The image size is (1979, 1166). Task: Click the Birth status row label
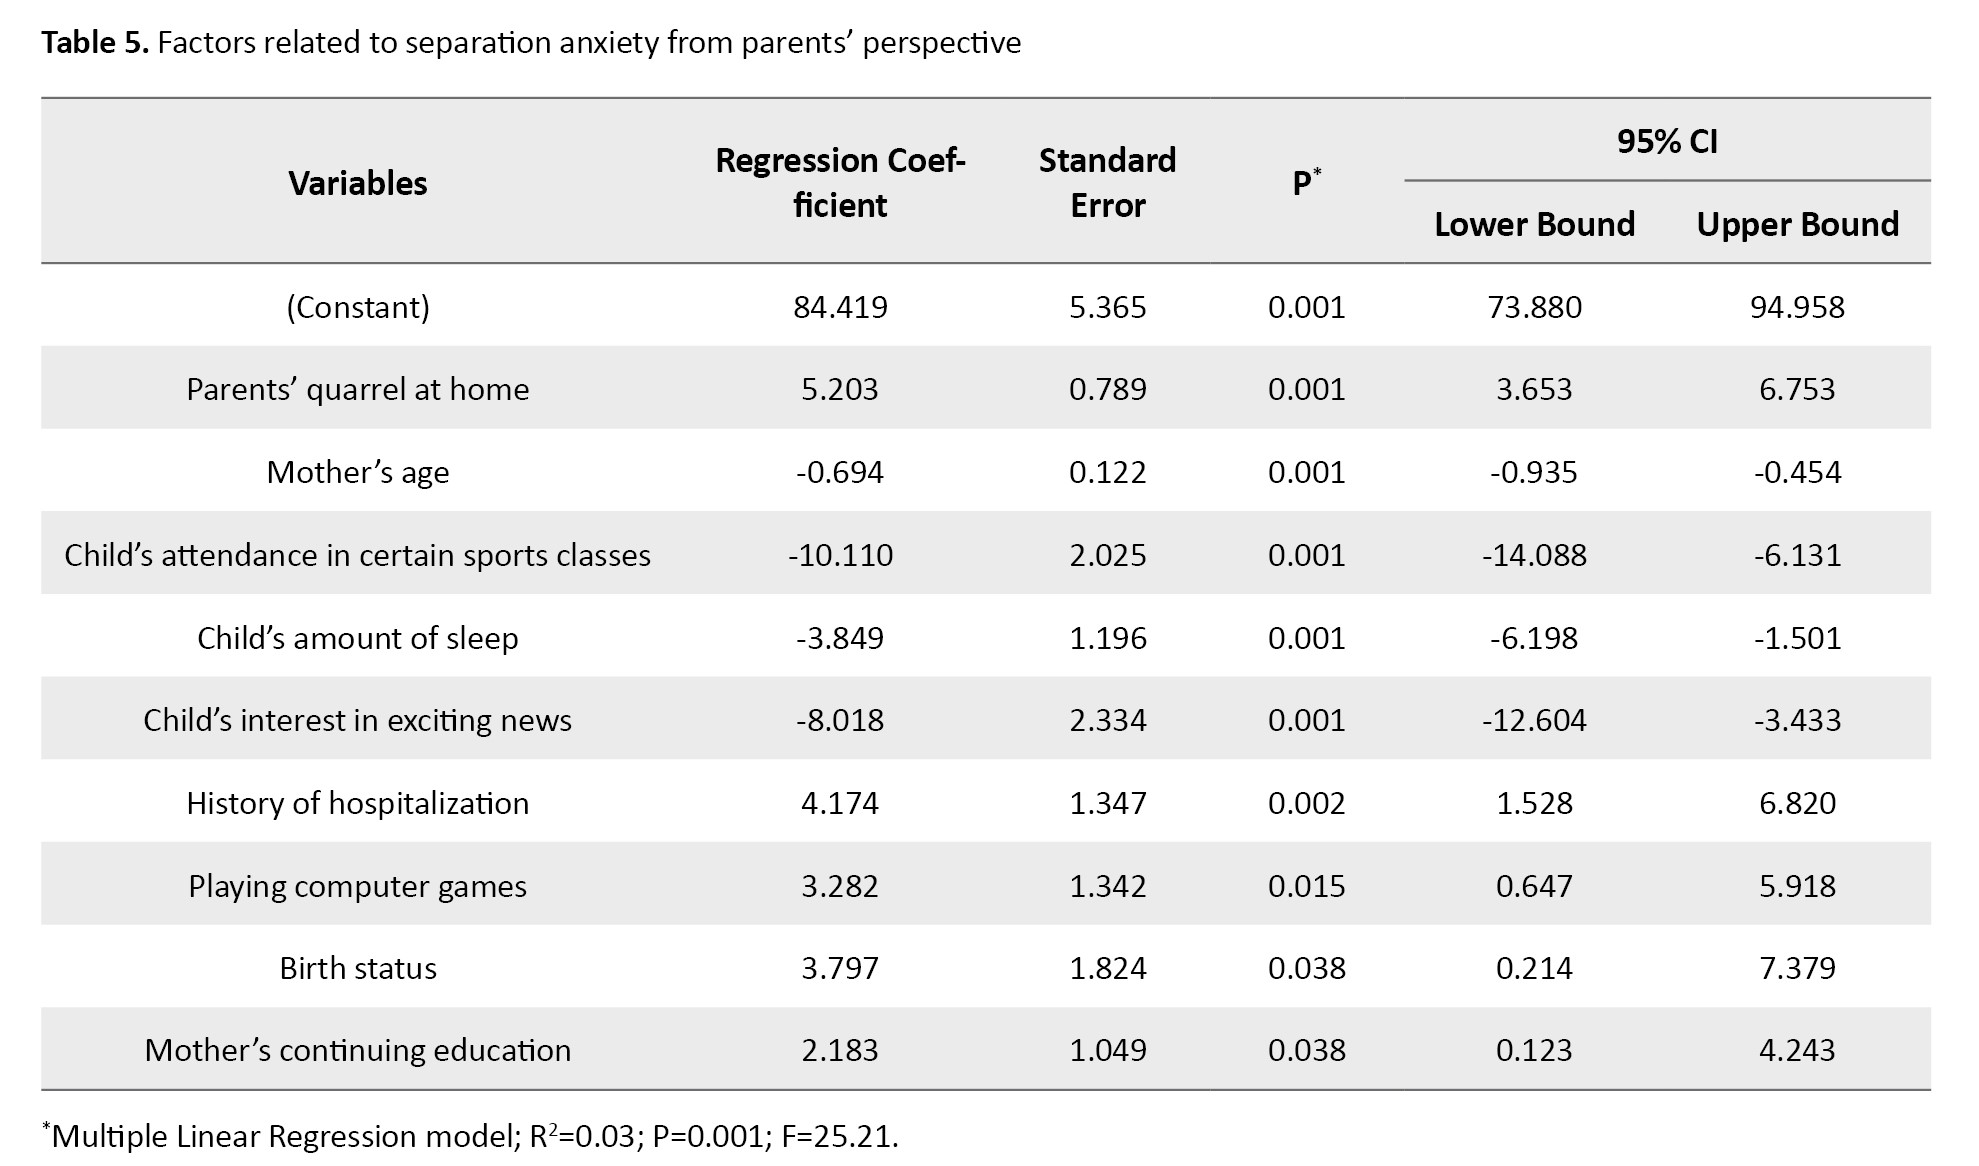click(357, 968)
